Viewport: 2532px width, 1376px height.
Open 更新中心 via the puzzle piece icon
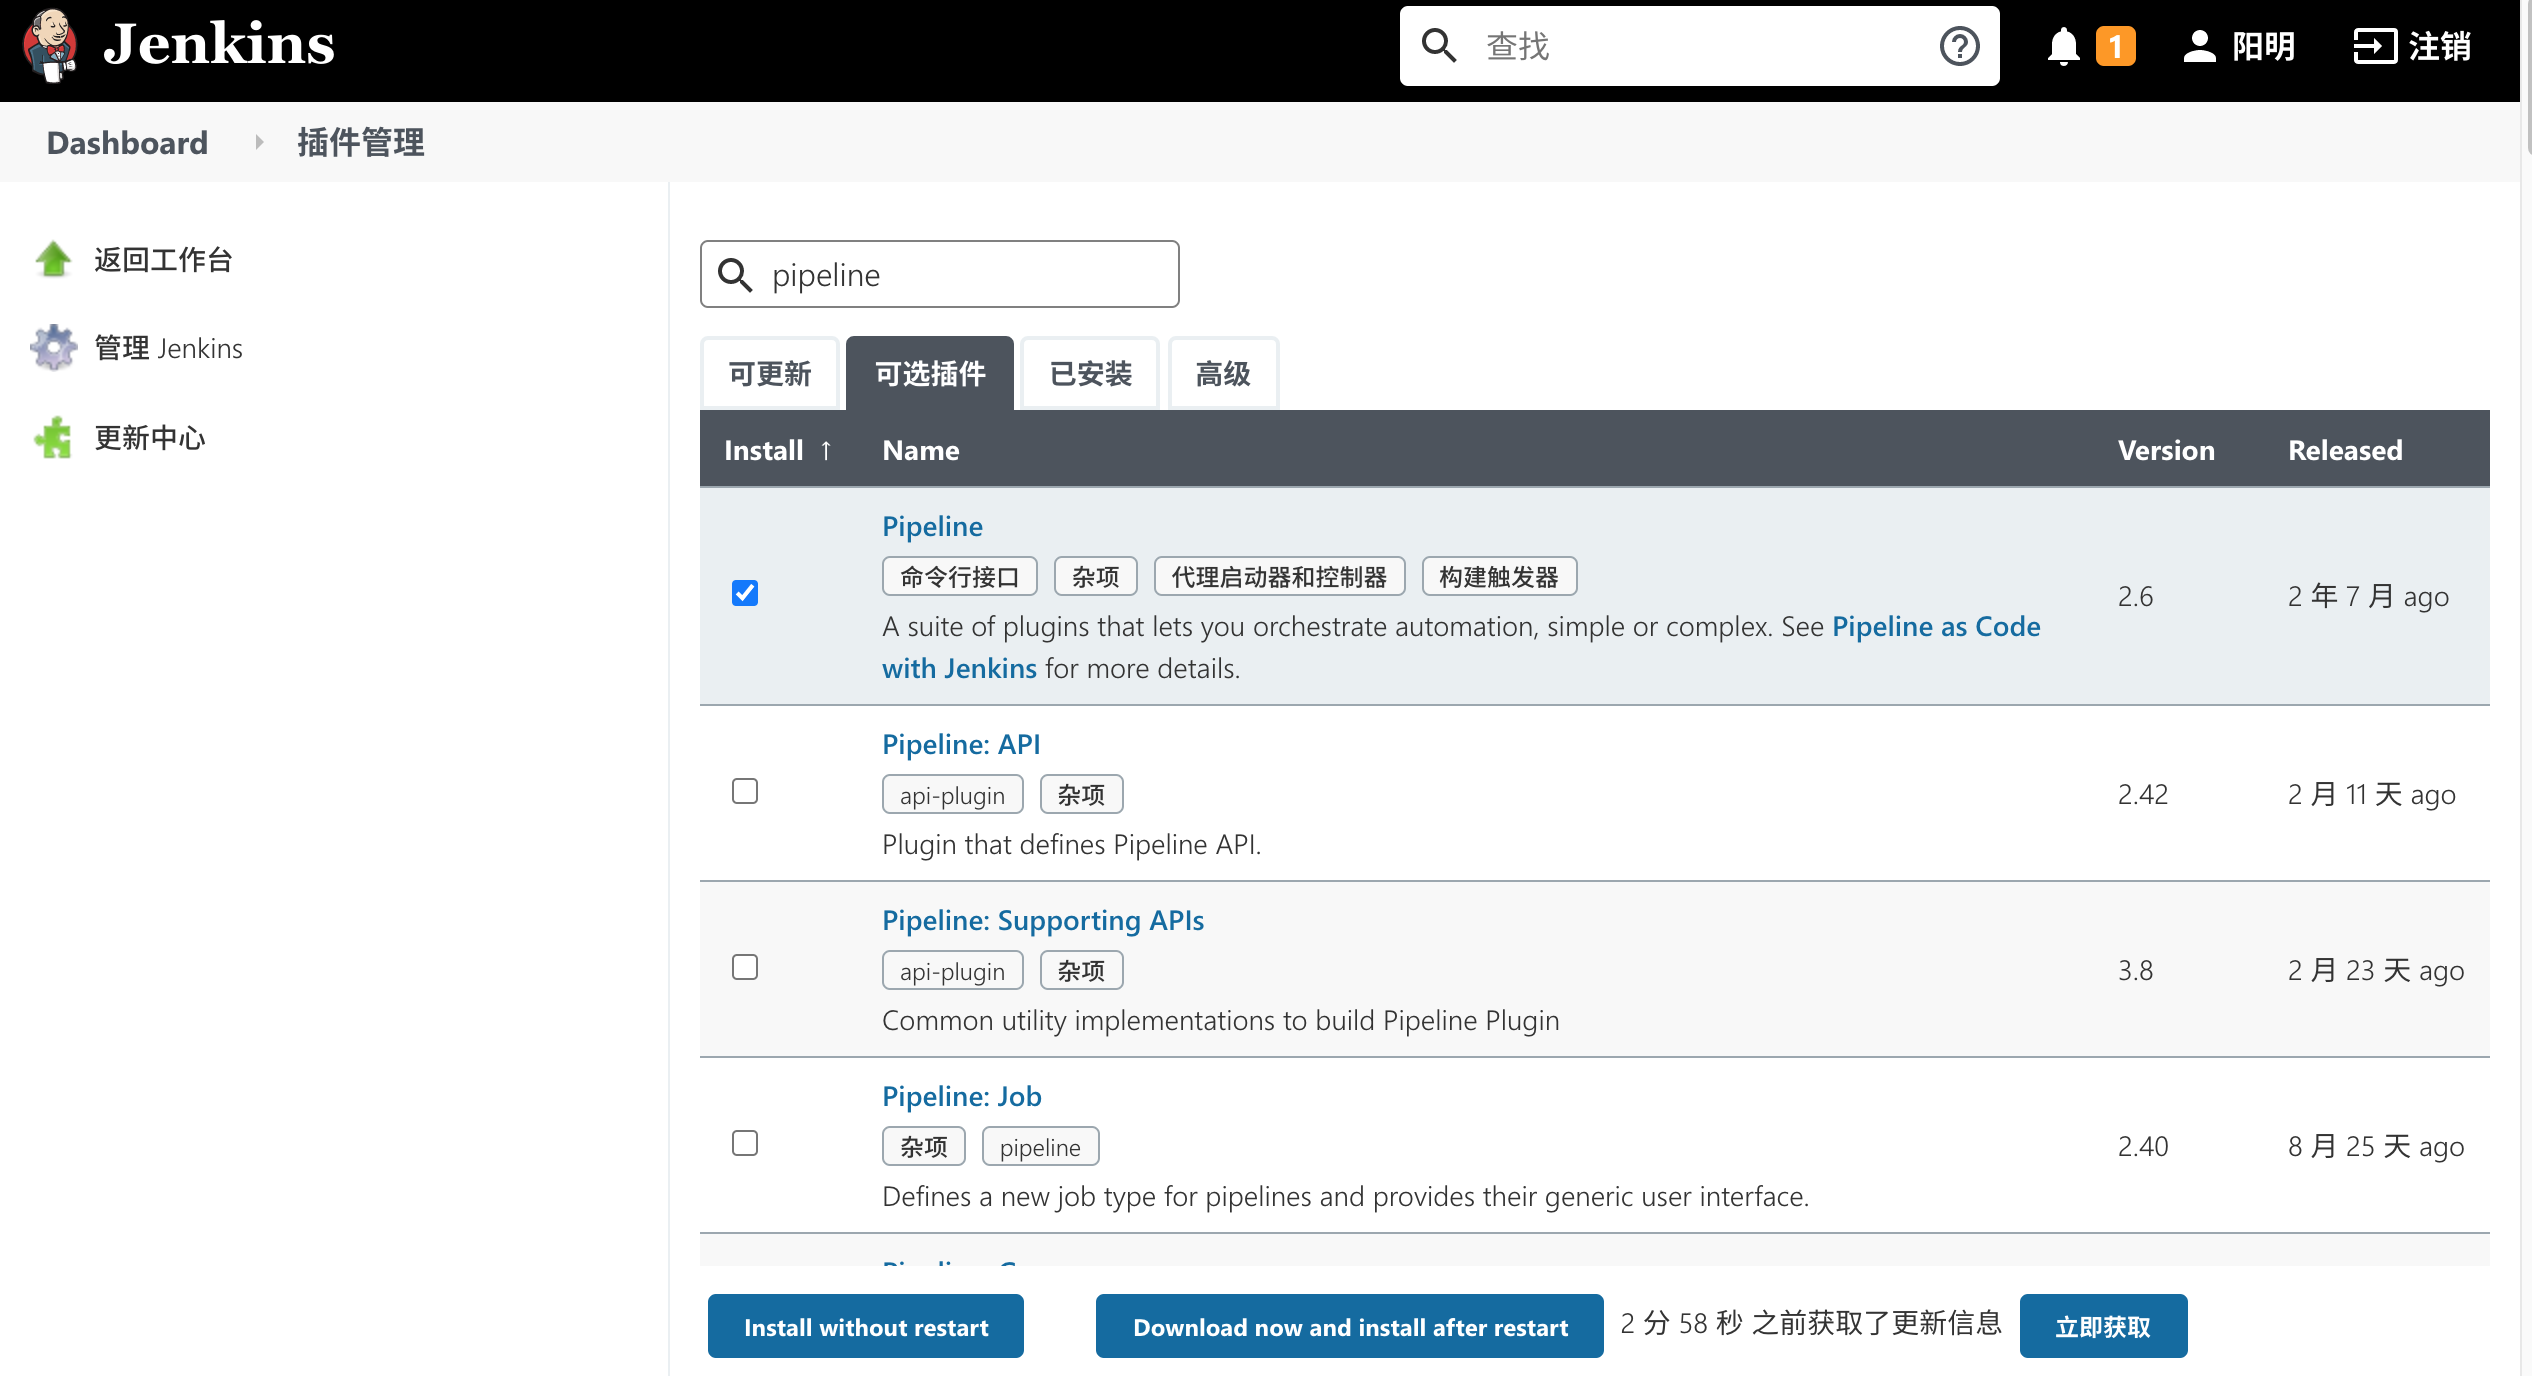[x=53, y=437]
